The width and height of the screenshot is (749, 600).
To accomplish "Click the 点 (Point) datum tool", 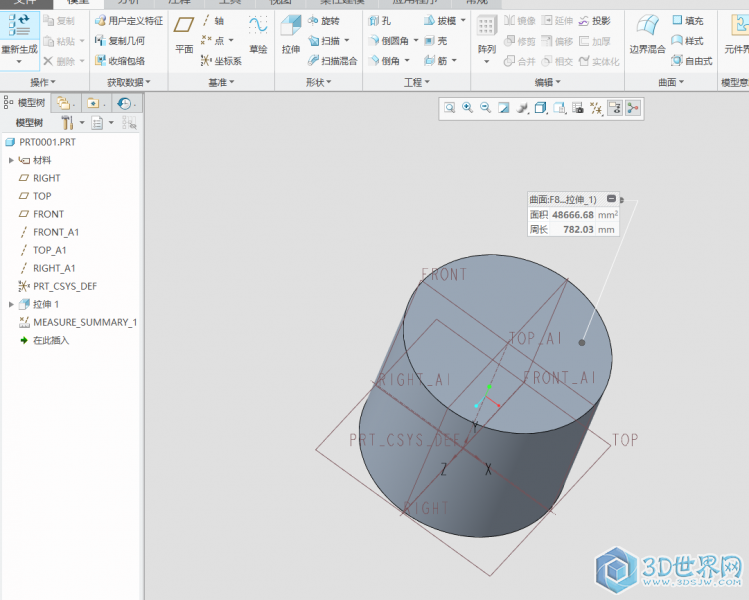I will 213,41.
